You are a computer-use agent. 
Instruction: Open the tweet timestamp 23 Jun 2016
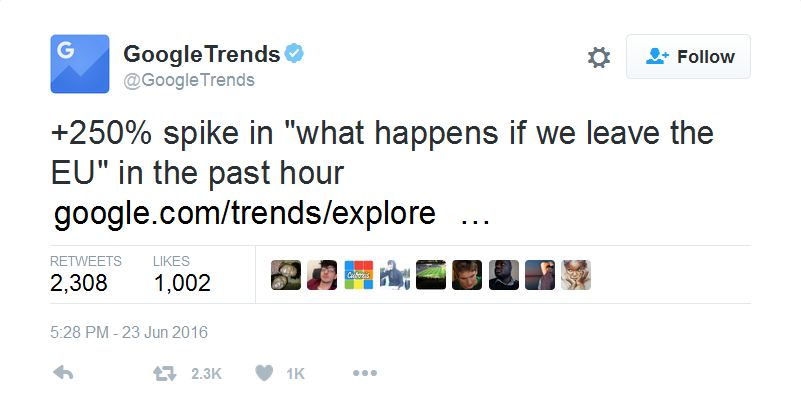[x=128, y=332]
